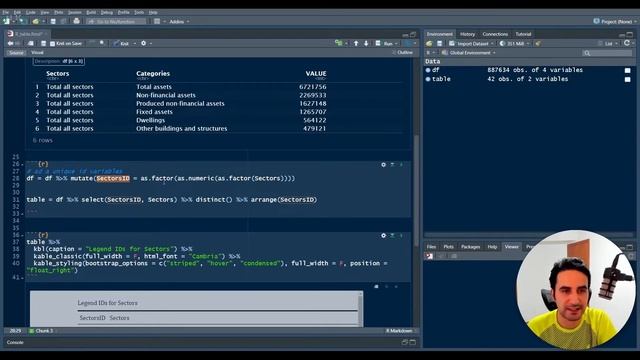Click the Print icon in main toolbar
This screenshot has height=360, width=640.
click(76, 21)
